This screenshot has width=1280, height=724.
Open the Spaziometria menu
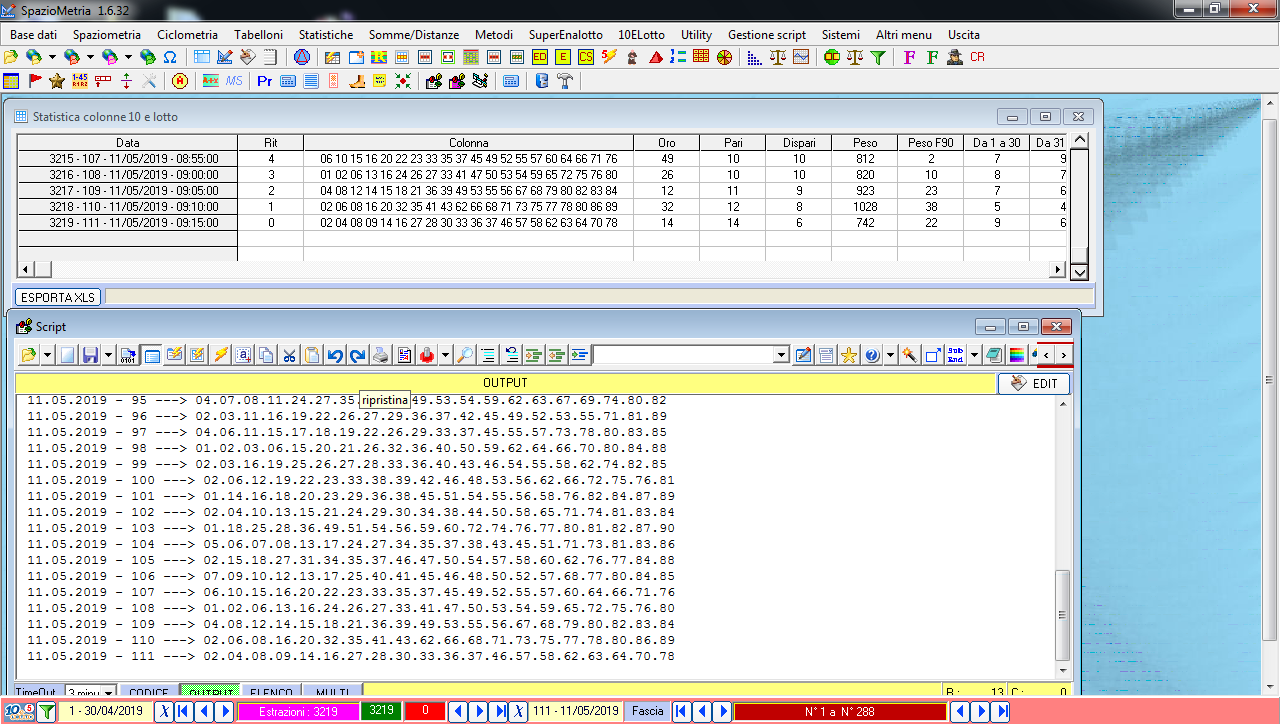pos(107,35)
